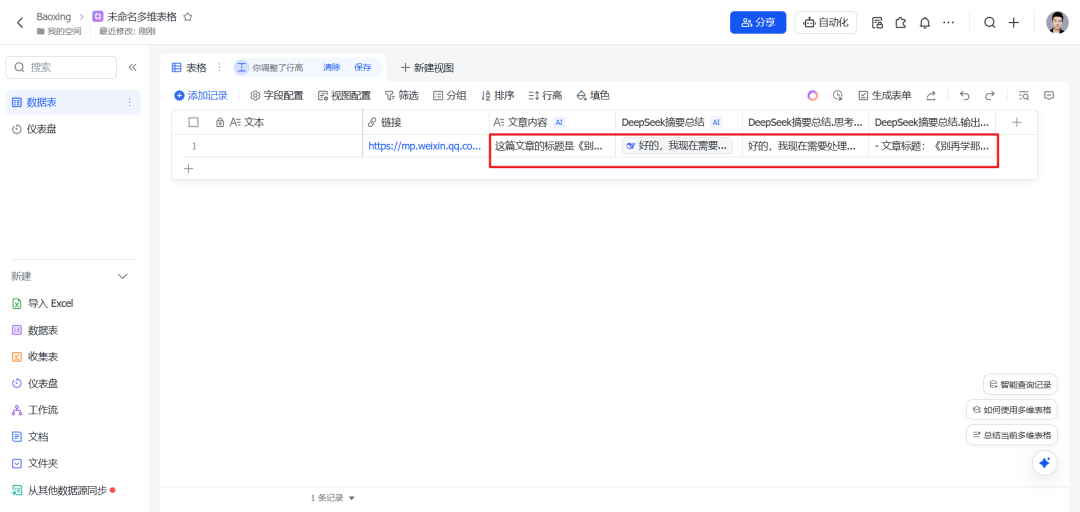Open the 填色 fill color tool
This screenshot has height=512, width=1080.
[592, 96]
